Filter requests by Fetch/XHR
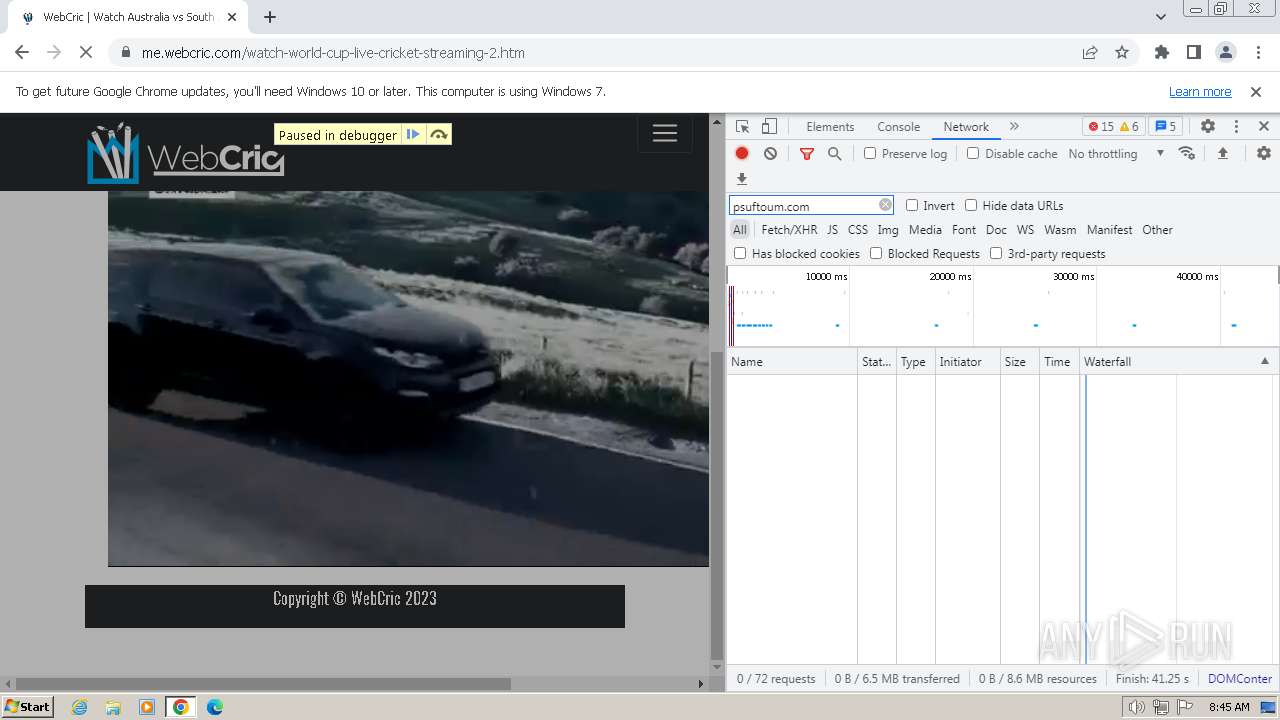Screen dimensions: 1280x720 789,229
